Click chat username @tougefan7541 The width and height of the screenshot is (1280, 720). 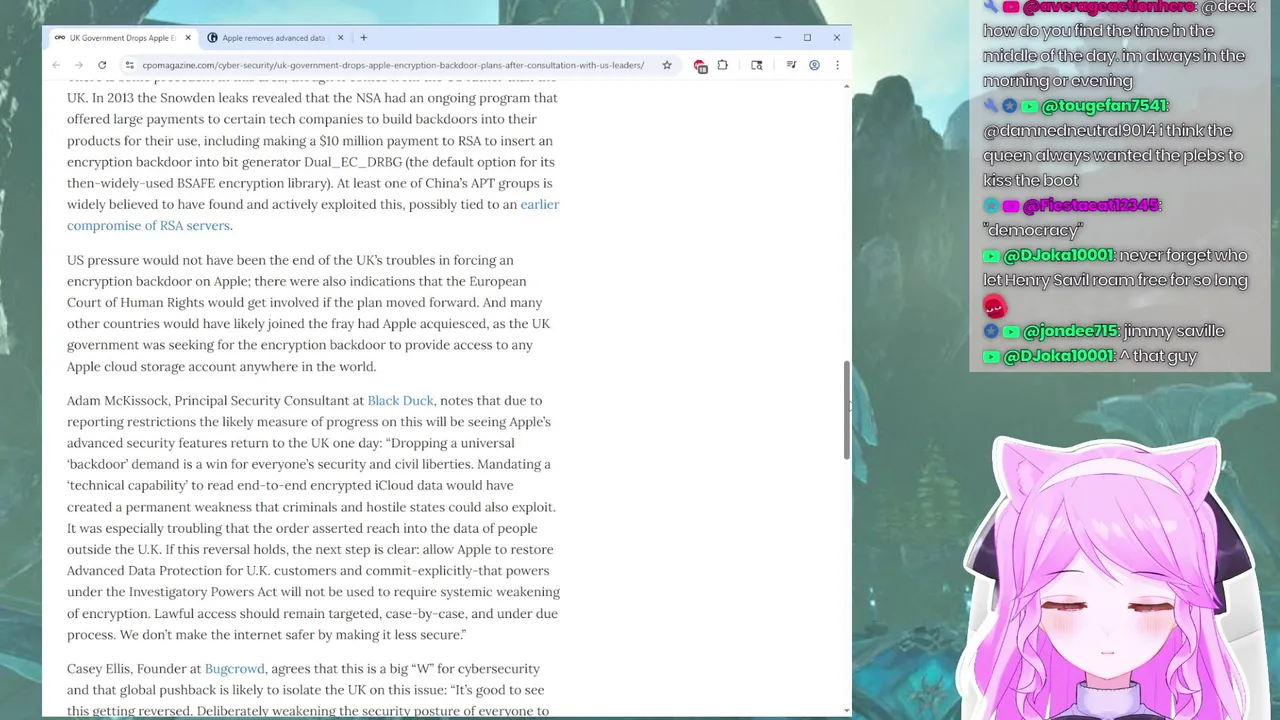point(1103,105)
